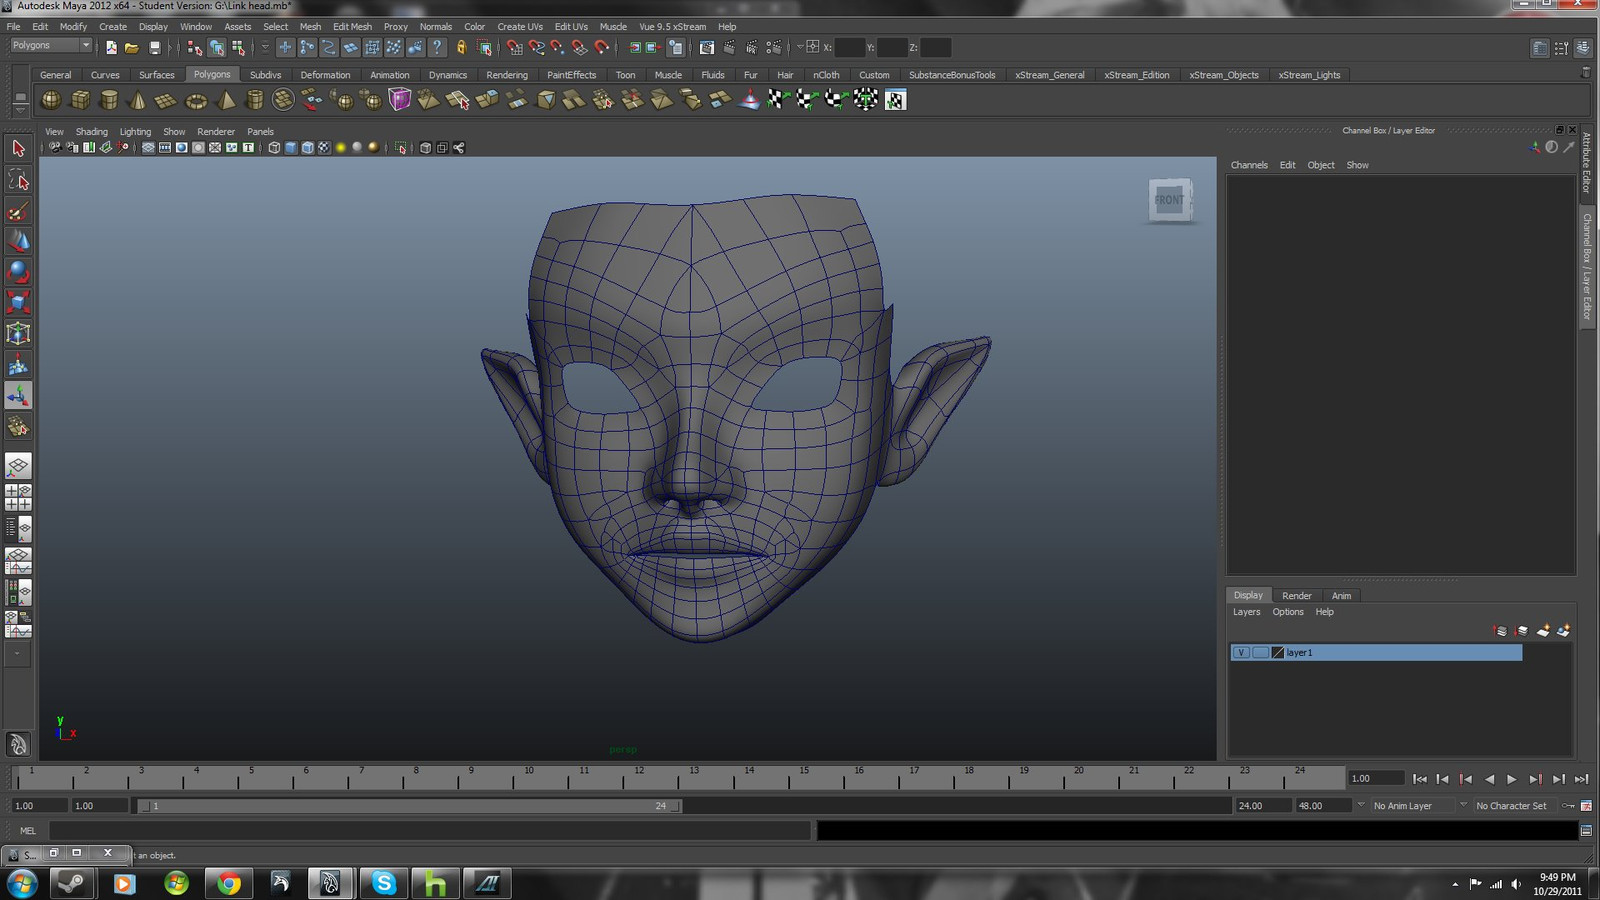
Task: Open the Polygons menu set dropdown
Action: [50, 46]
